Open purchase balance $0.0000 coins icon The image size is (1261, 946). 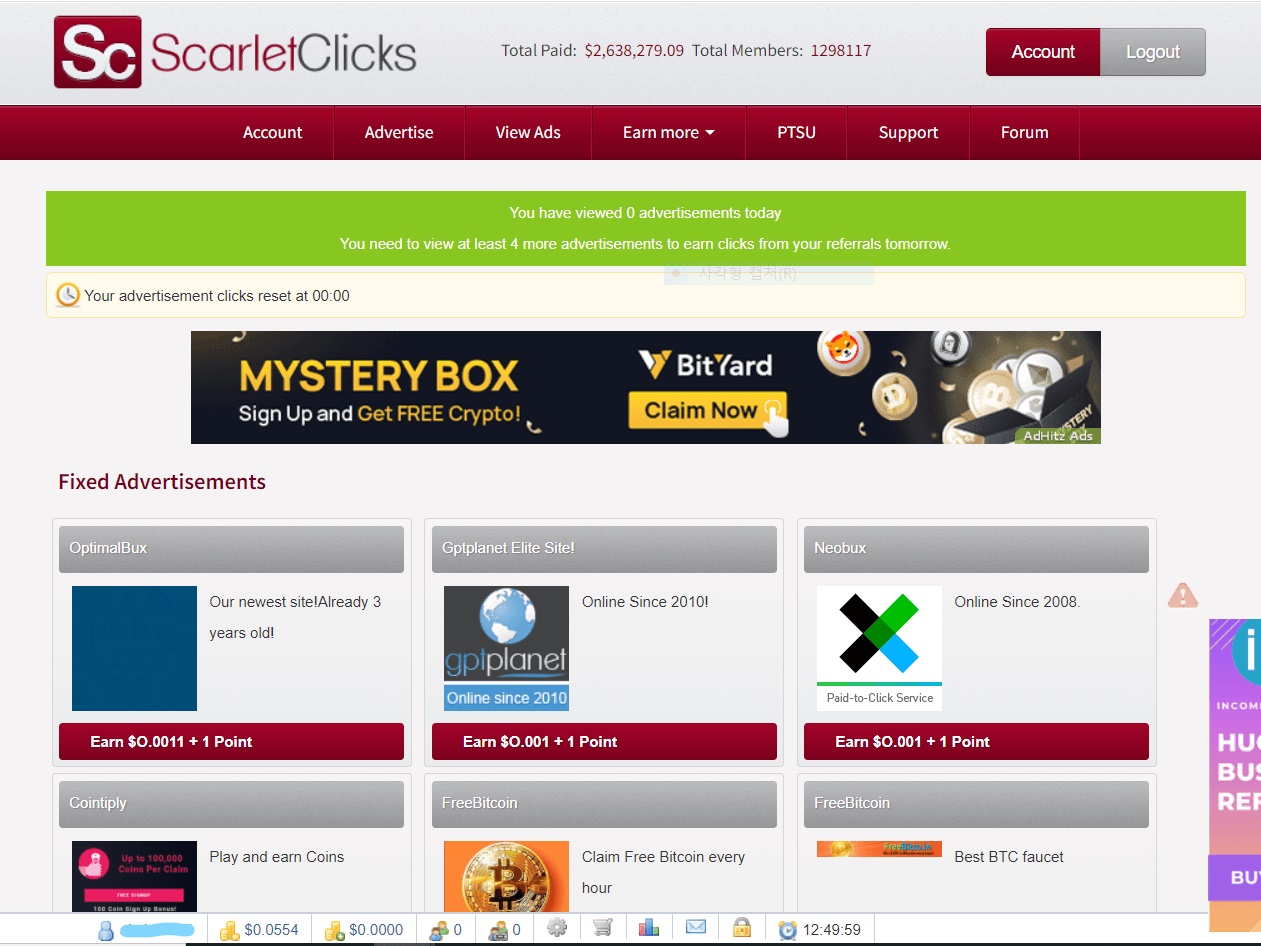(335, 930)
